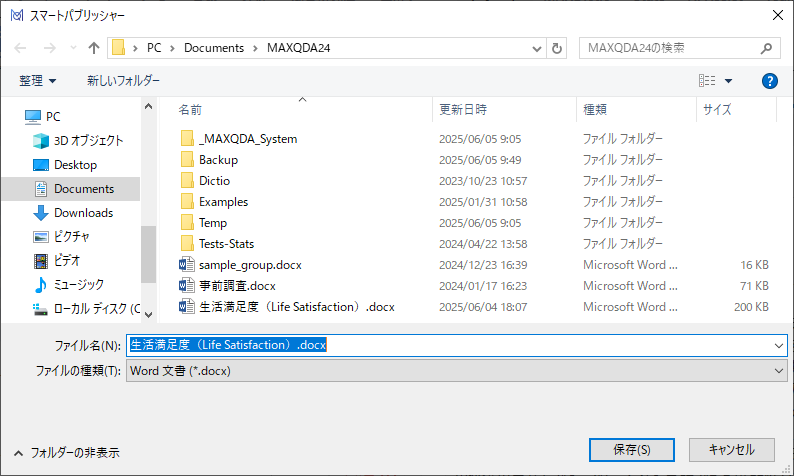Select the Backup folder icon
The width and height of the screenshot is (794, 476).
pyautogui.click(x=187, y=160)
